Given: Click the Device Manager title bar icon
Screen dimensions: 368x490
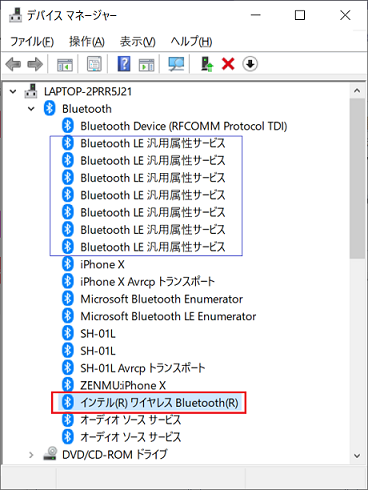Looking at the screenshot, I should click(x=16, y=15).
